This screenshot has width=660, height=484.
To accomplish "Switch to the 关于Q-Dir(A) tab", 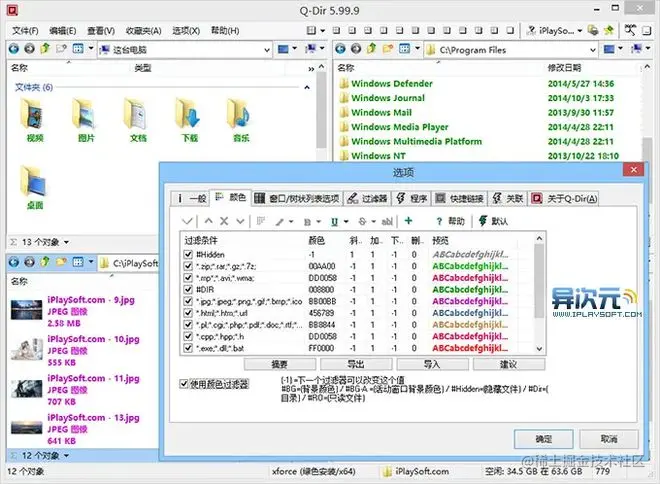I will 564,198.
